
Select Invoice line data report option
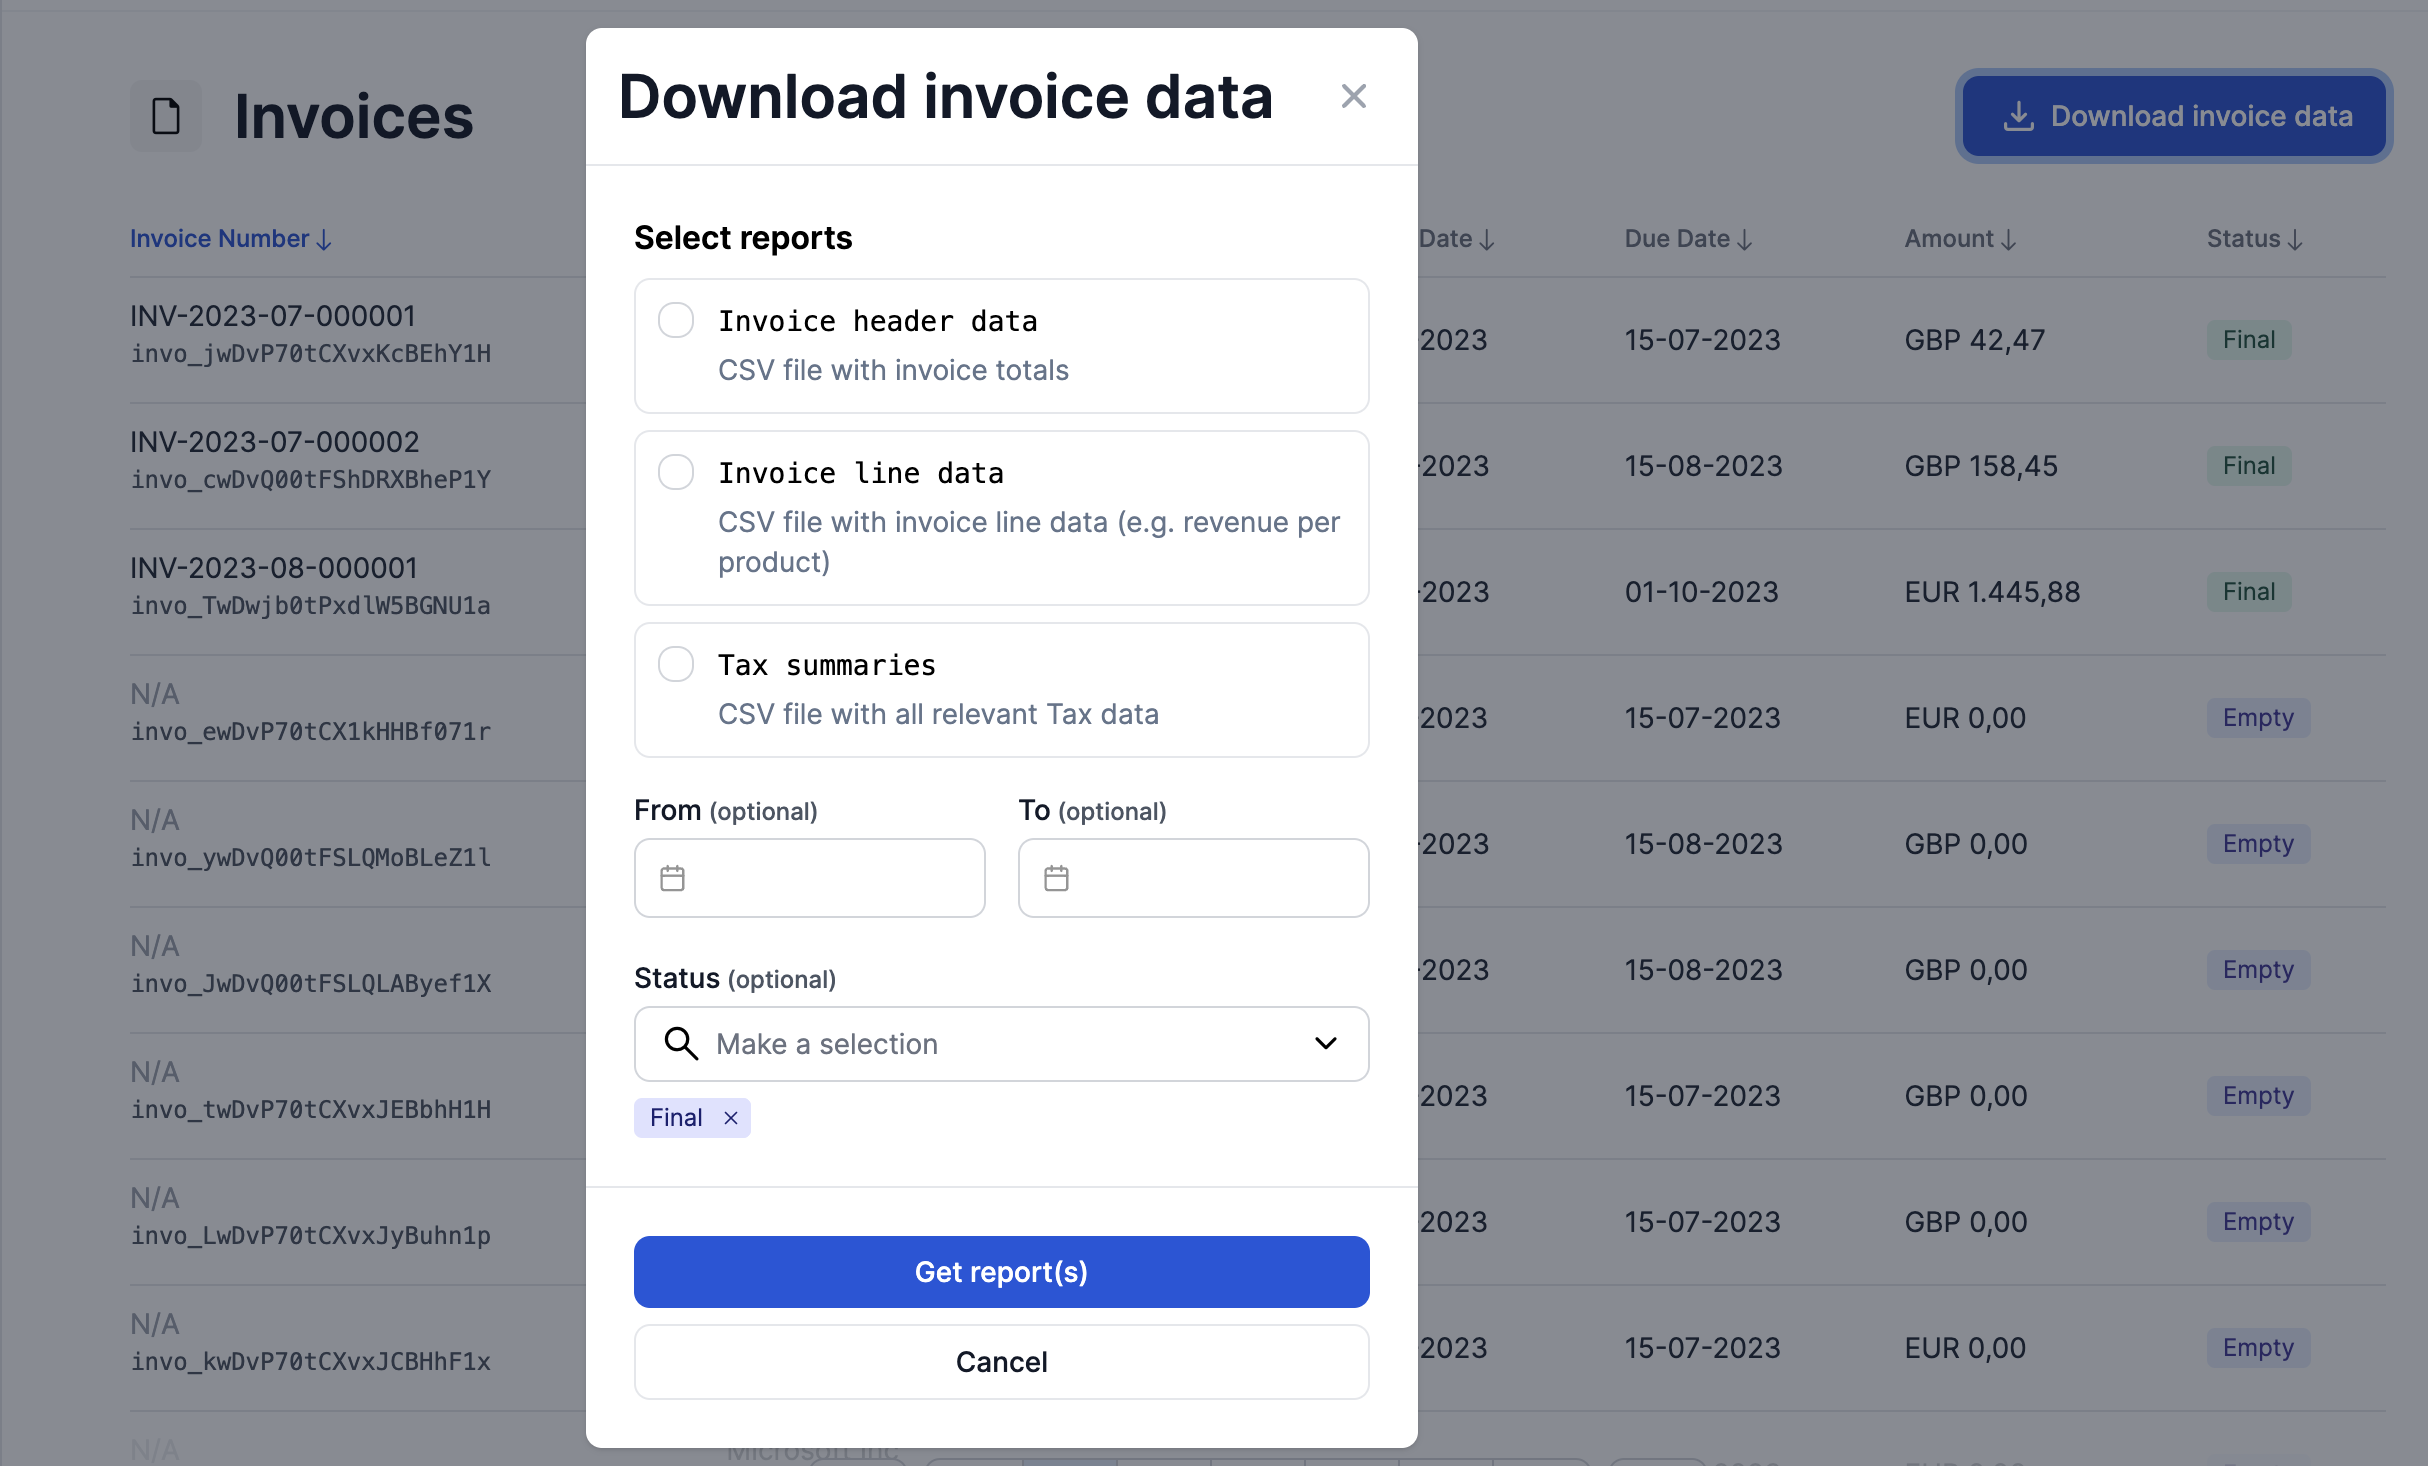[676, 472]
